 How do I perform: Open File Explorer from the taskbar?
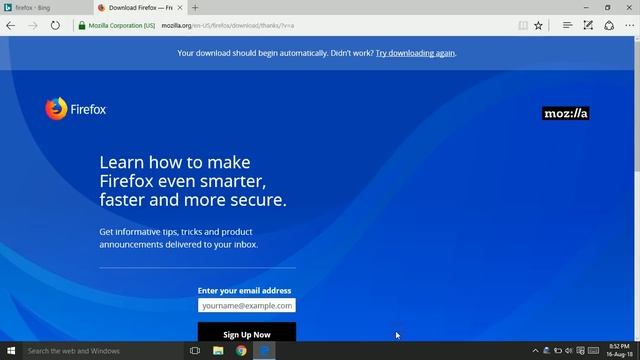click(x=218, y=351)
